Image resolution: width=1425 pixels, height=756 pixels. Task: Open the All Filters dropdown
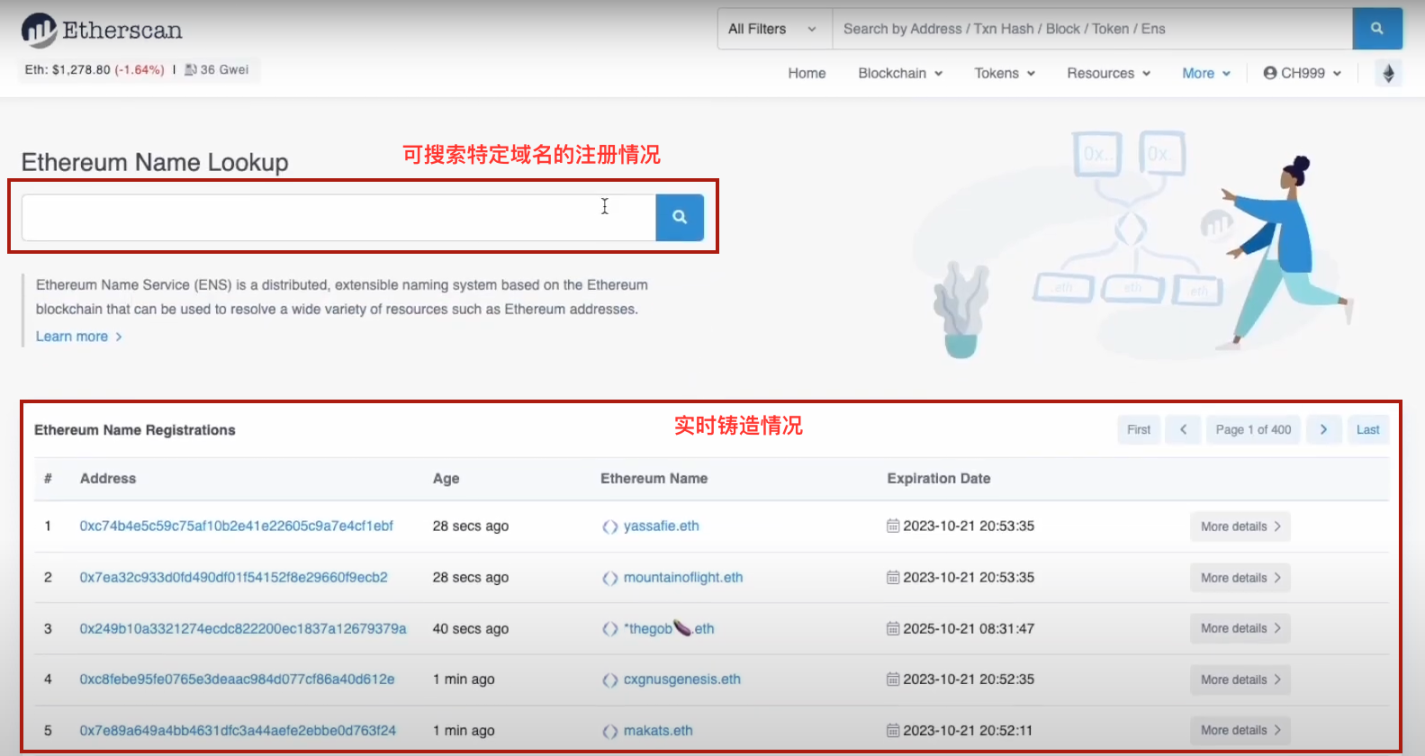pos(774,29)
